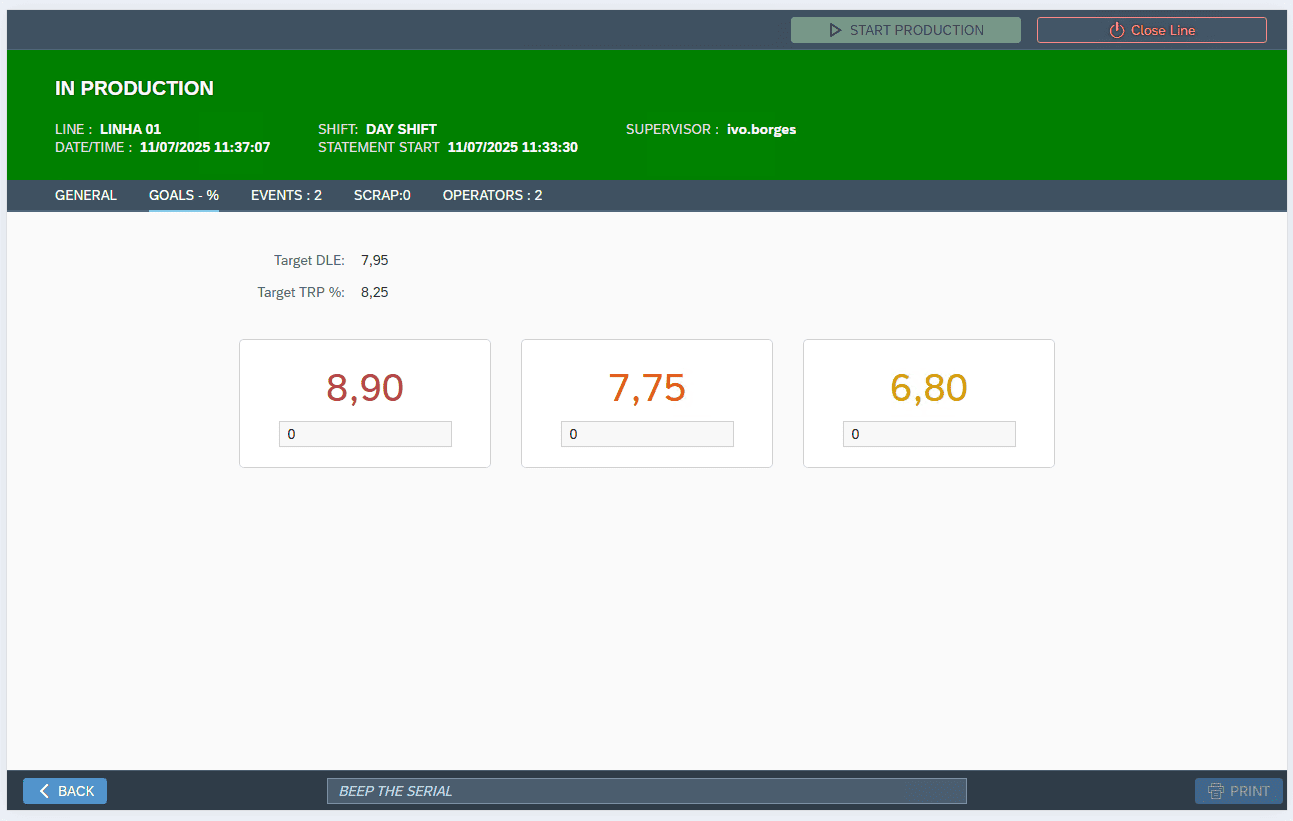Click the BACK chevron arrow
This screenshot has height=821, width=1293.
tap(44, 791)
